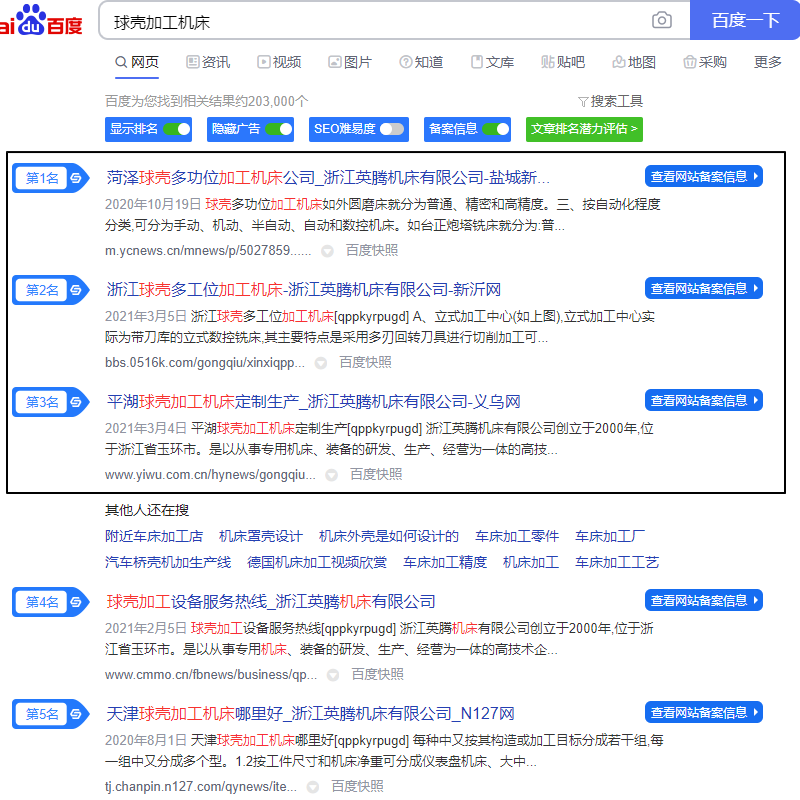Image resolution: width=800 pixels, height=800 pixels.
Task: Open result 平湖球壳加工机床定制生产
Action: click(313, 402)
